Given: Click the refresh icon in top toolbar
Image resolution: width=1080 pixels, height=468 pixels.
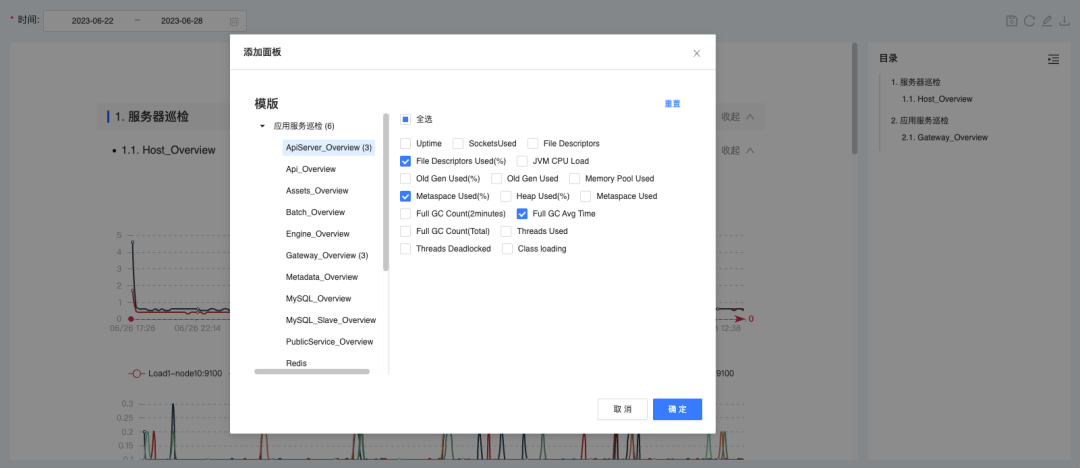Looking at the screenshot, I should click(1029, 21).
